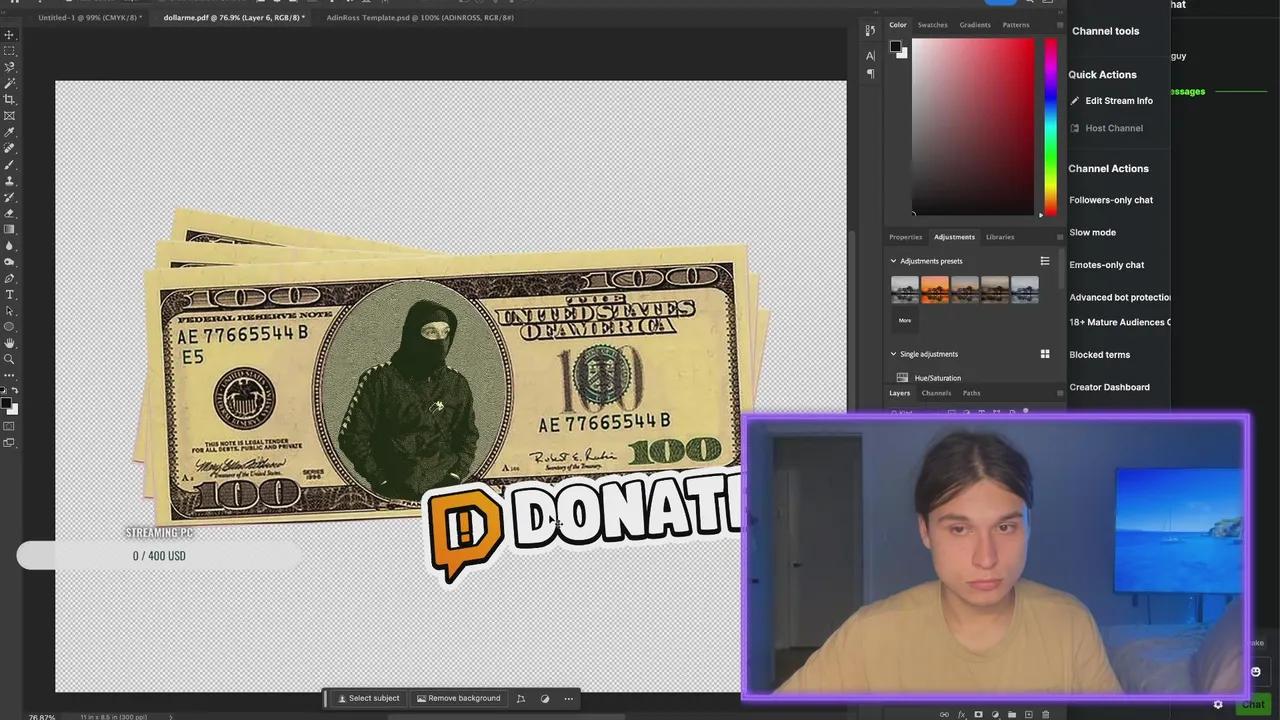The height and width of the screenshot is (720, 1280).
Task: Open the contextual task bar more options
Action: [x=569, y=698]
